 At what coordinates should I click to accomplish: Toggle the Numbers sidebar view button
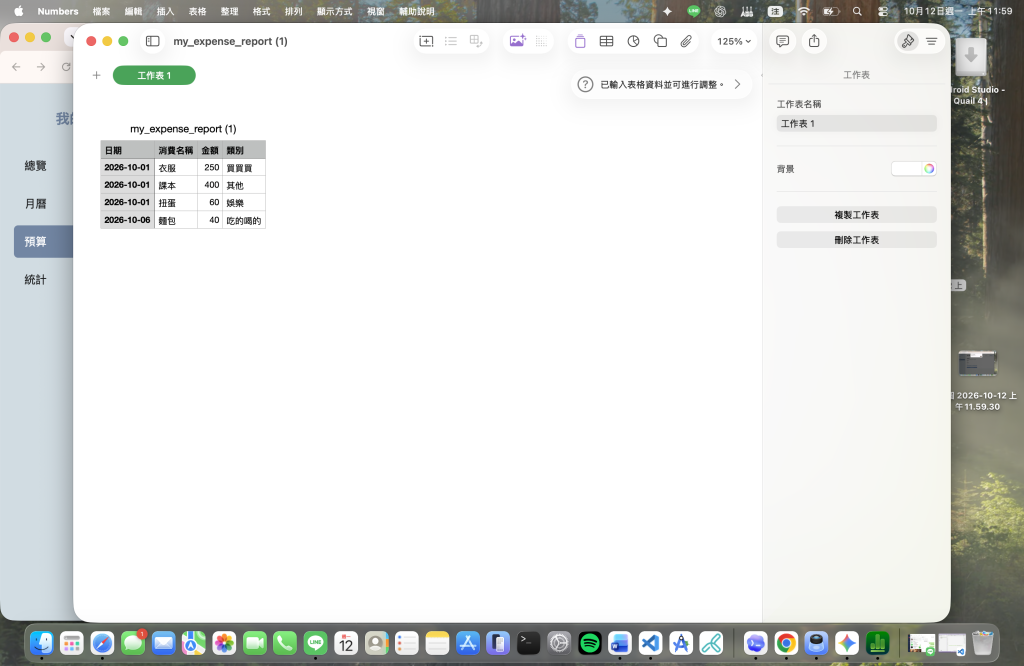[x=152, y=41]
